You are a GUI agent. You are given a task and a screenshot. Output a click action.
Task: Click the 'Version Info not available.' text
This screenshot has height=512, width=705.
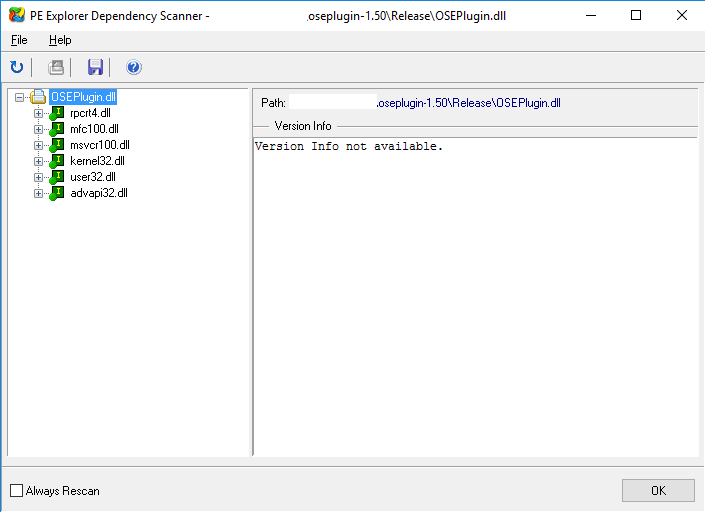coord(349,146)
